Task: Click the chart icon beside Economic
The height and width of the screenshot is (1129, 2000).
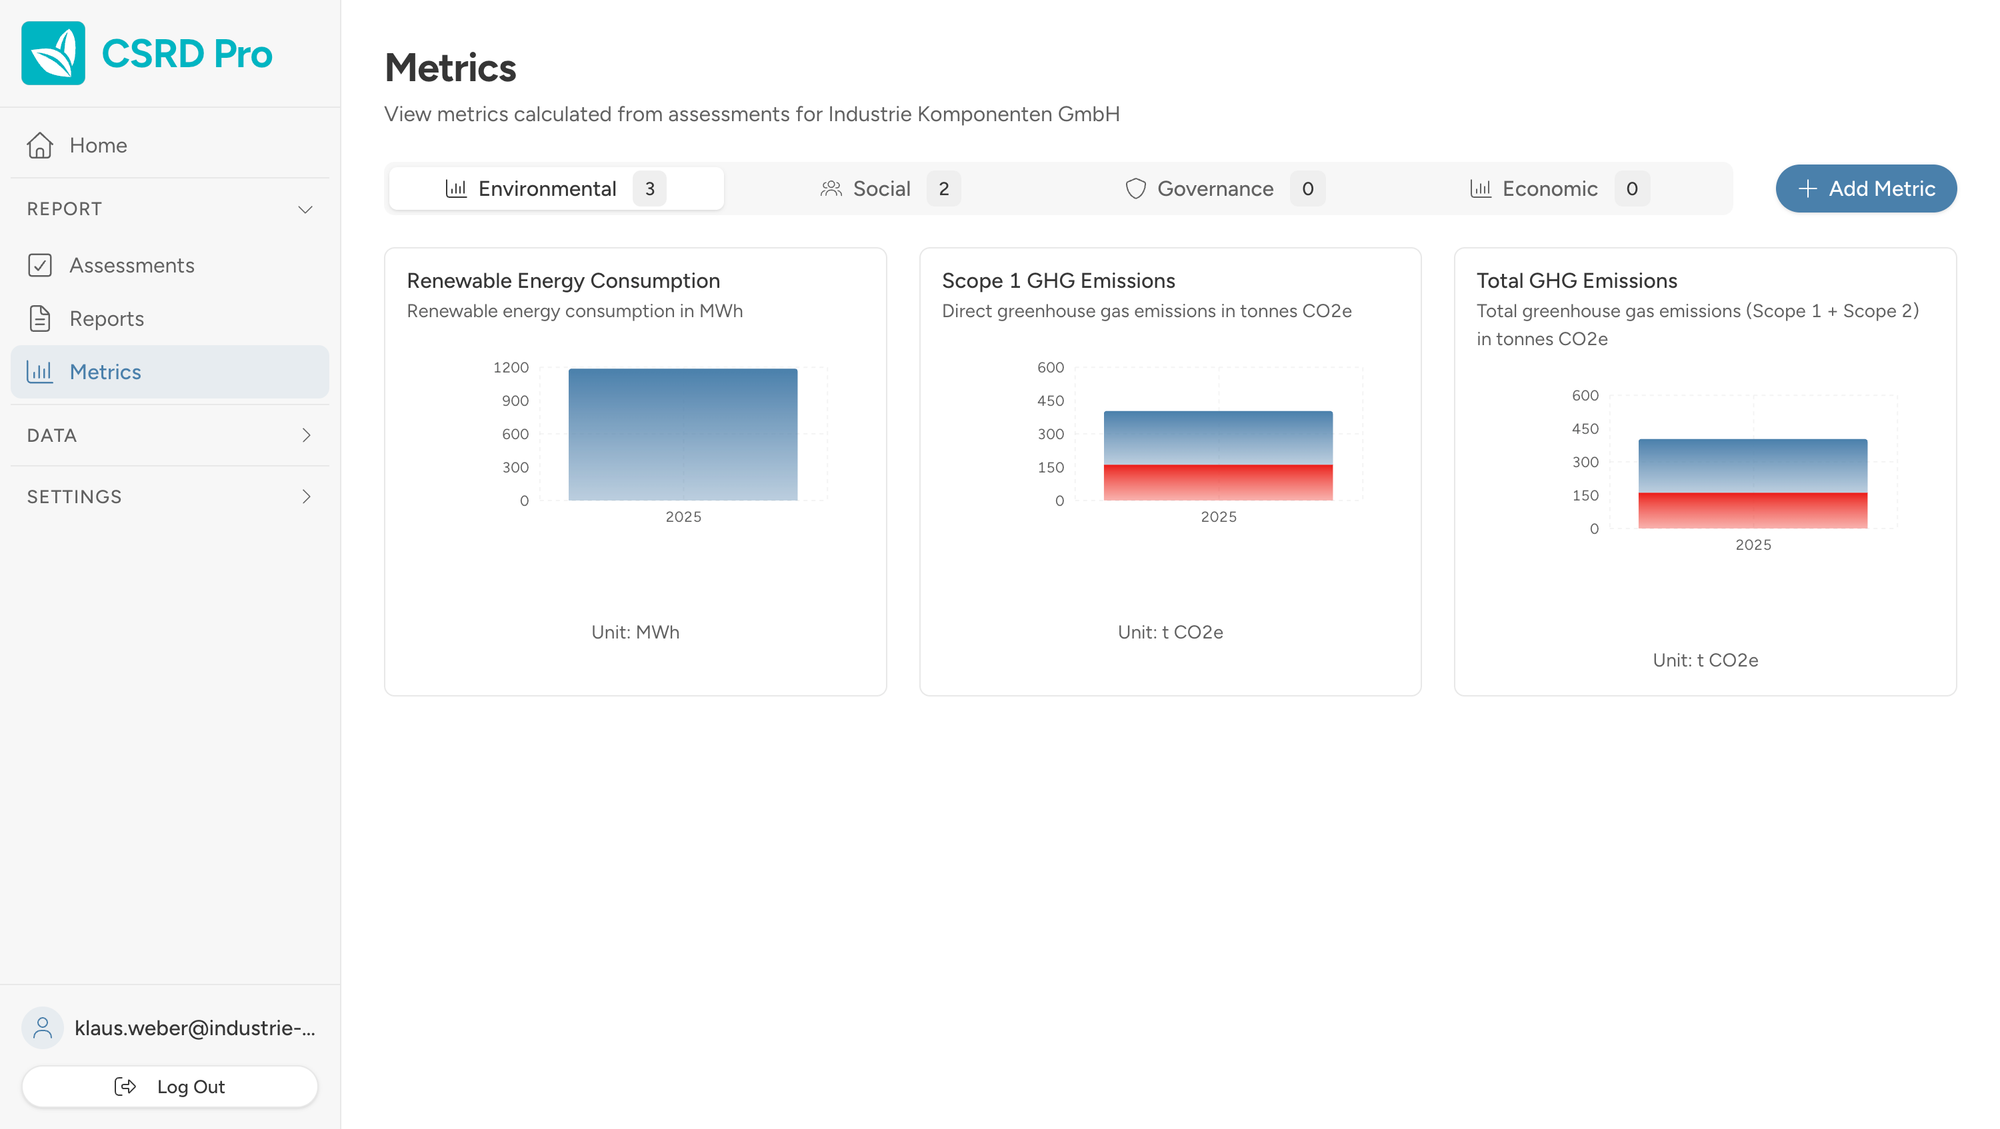Action: pyautogui.click(x=1481, y=188)
